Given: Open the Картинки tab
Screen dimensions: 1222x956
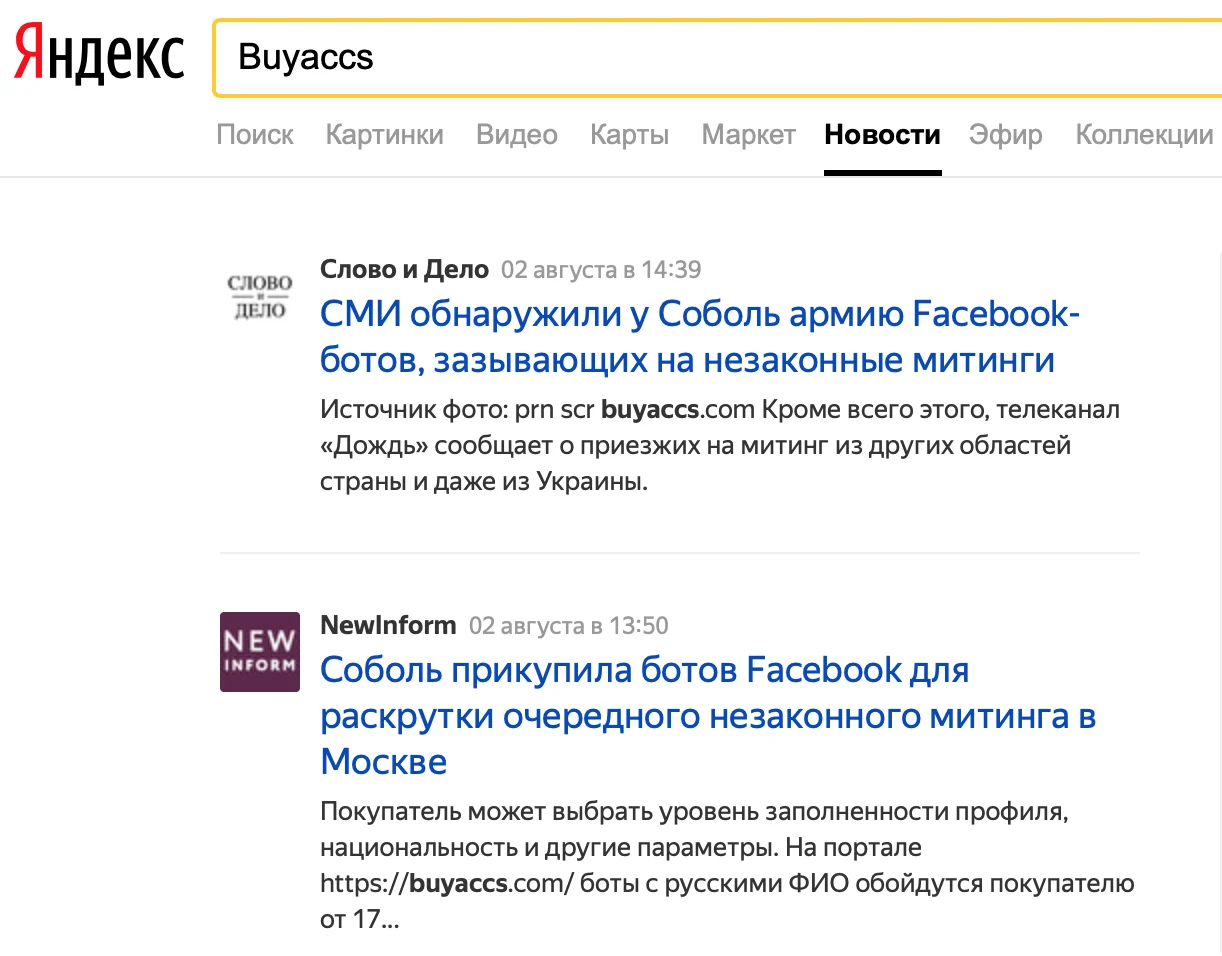Looking at the screenshot, I should point(385,135).
